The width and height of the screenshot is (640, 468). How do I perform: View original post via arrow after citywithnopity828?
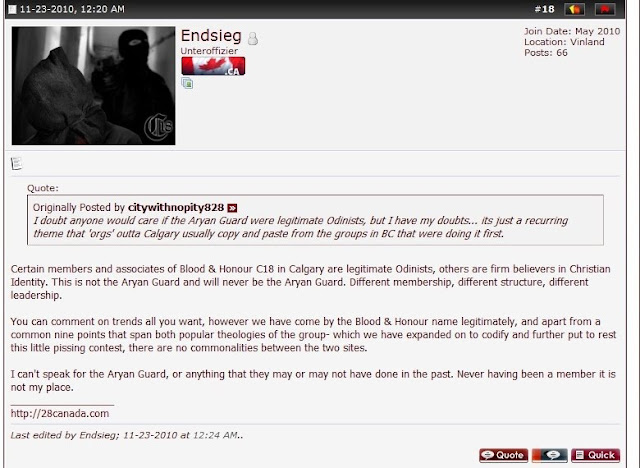(x=232, y=208)
